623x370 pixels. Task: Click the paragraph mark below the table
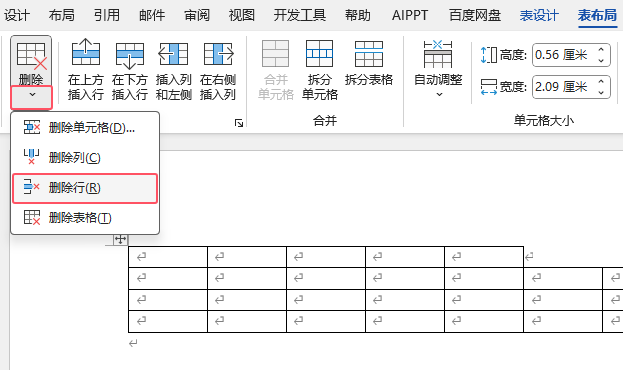[133, 343]
